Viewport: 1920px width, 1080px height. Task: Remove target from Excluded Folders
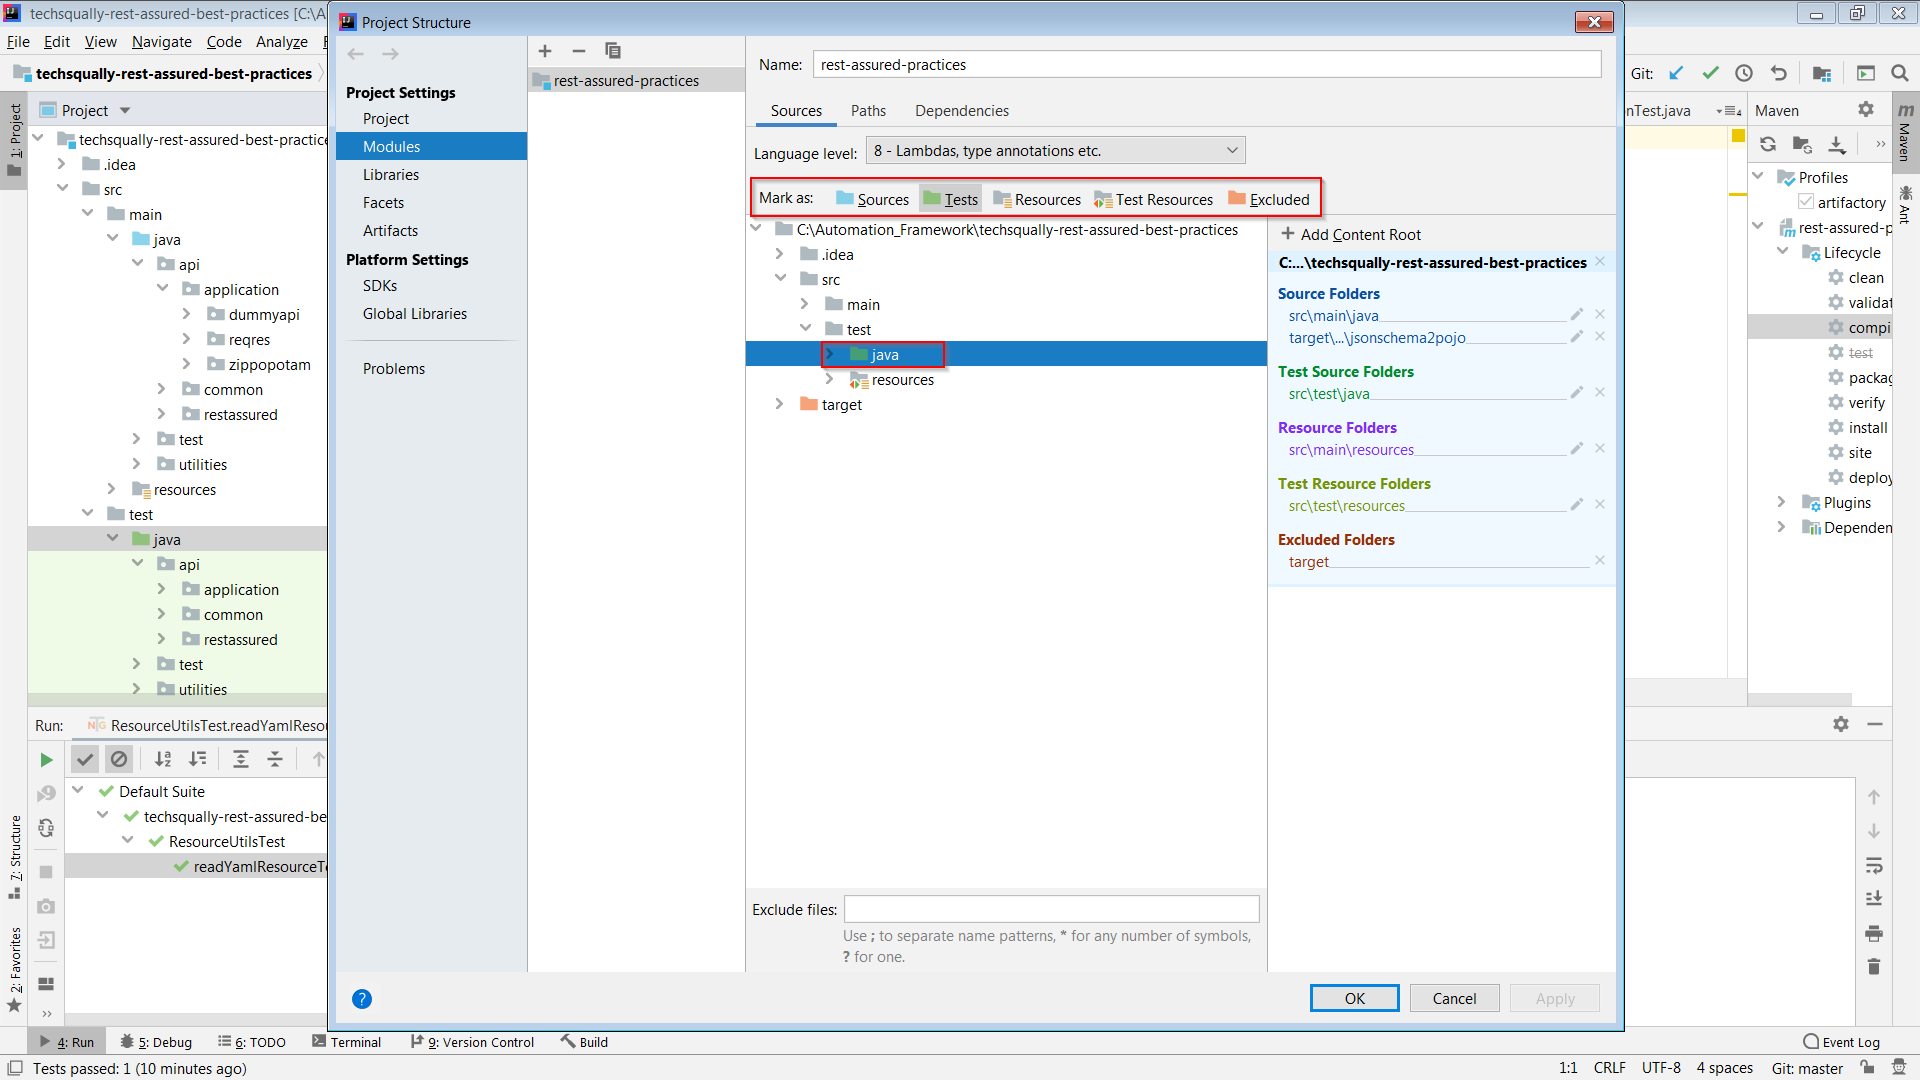(1600, 561)
